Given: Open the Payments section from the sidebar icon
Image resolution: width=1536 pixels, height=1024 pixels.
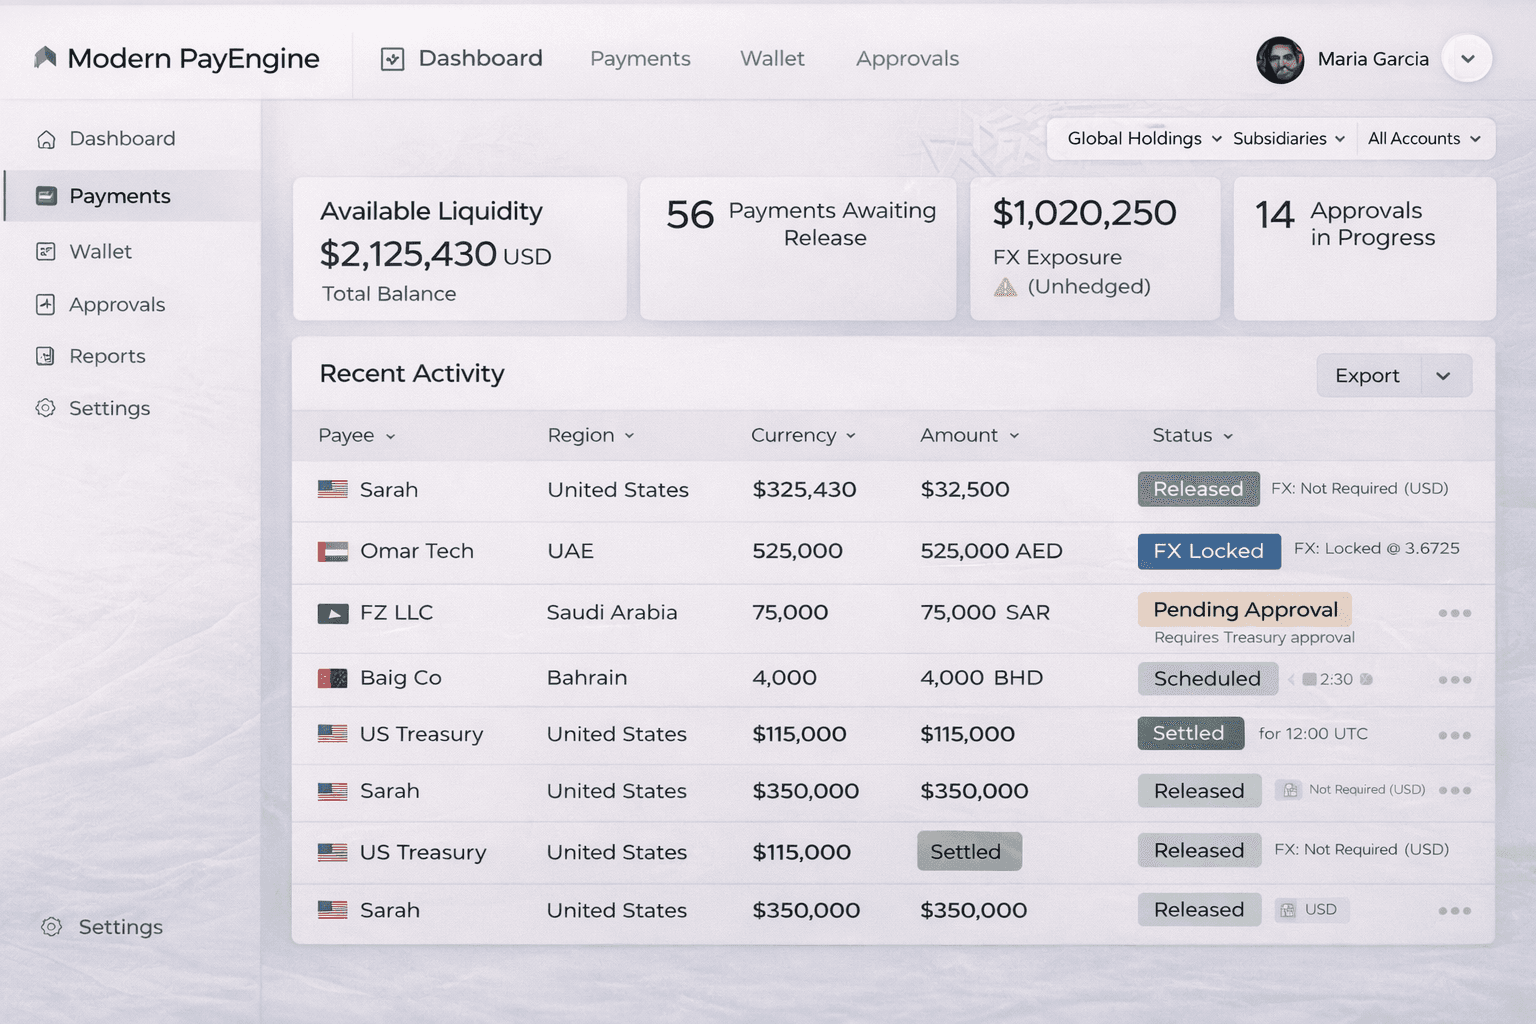Looking at the screenshot, I should (46, 196).
